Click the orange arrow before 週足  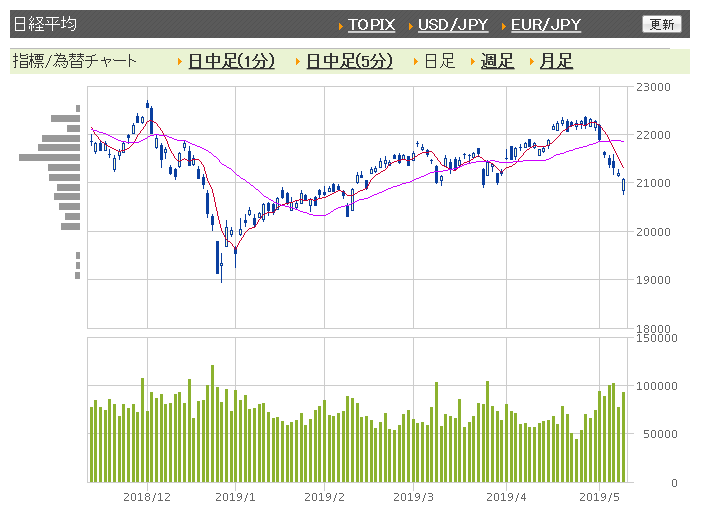coord(473,61)
